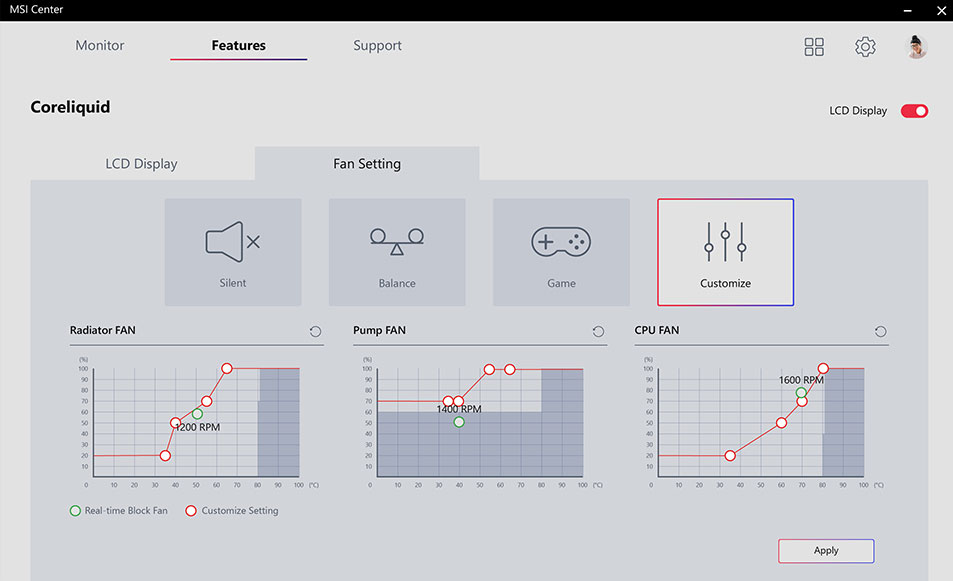Click the user profile avatar
Screen dimensions: 953x581
(x=916, y=47)
